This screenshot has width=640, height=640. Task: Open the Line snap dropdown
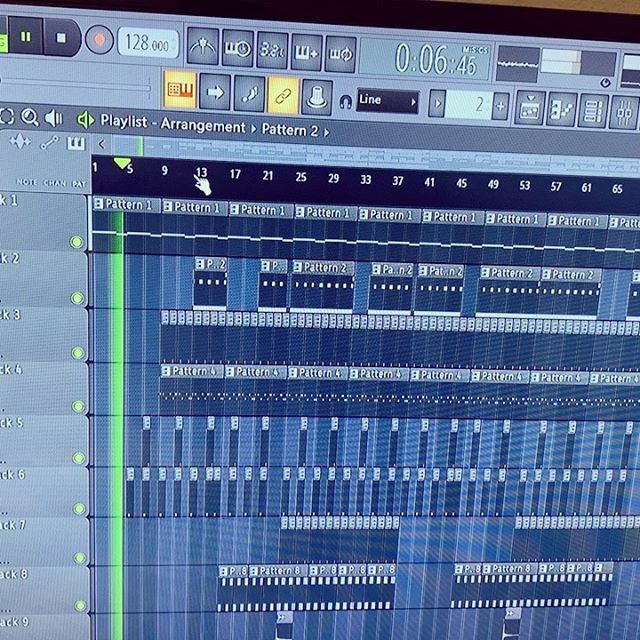click(x=387, y=101)
